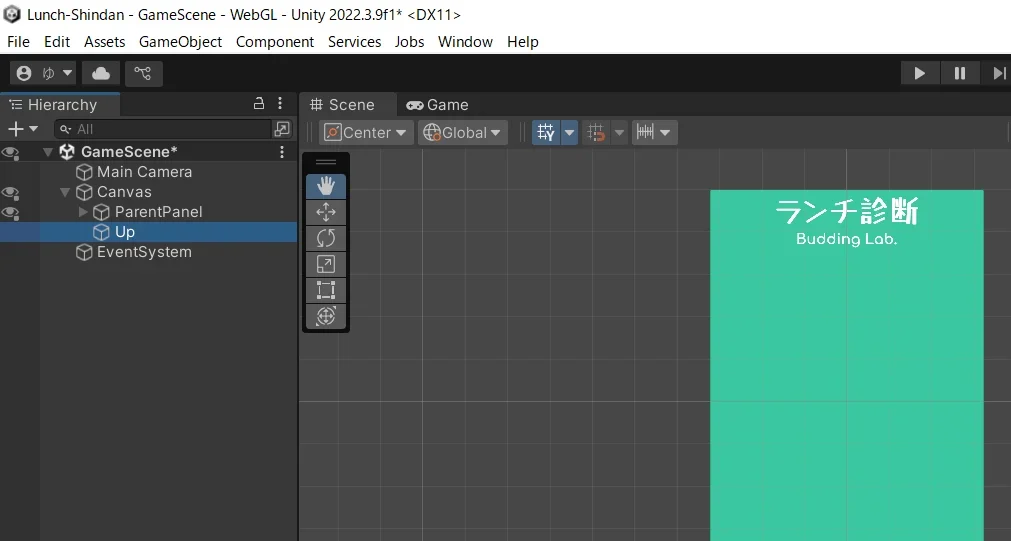
Task: Select Main Camera in Hierarchy
Action: (144, 172)
